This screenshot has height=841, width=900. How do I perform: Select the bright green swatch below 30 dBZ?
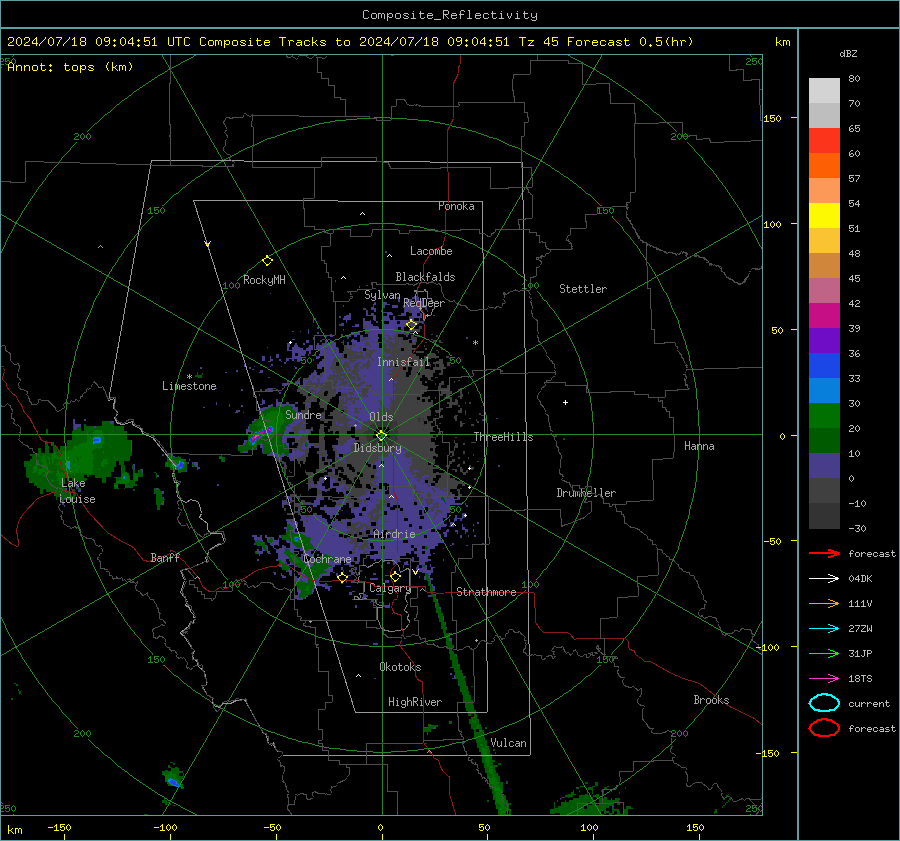824,415
